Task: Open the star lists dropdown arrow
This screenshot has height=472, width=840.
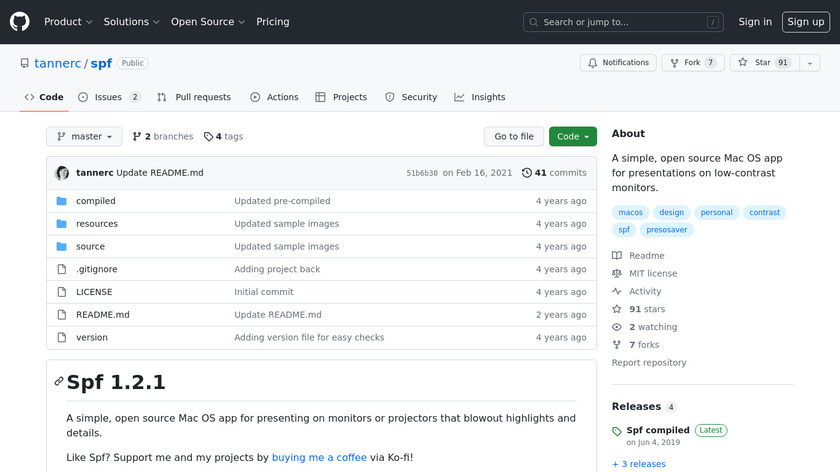Action: [809, 63]
